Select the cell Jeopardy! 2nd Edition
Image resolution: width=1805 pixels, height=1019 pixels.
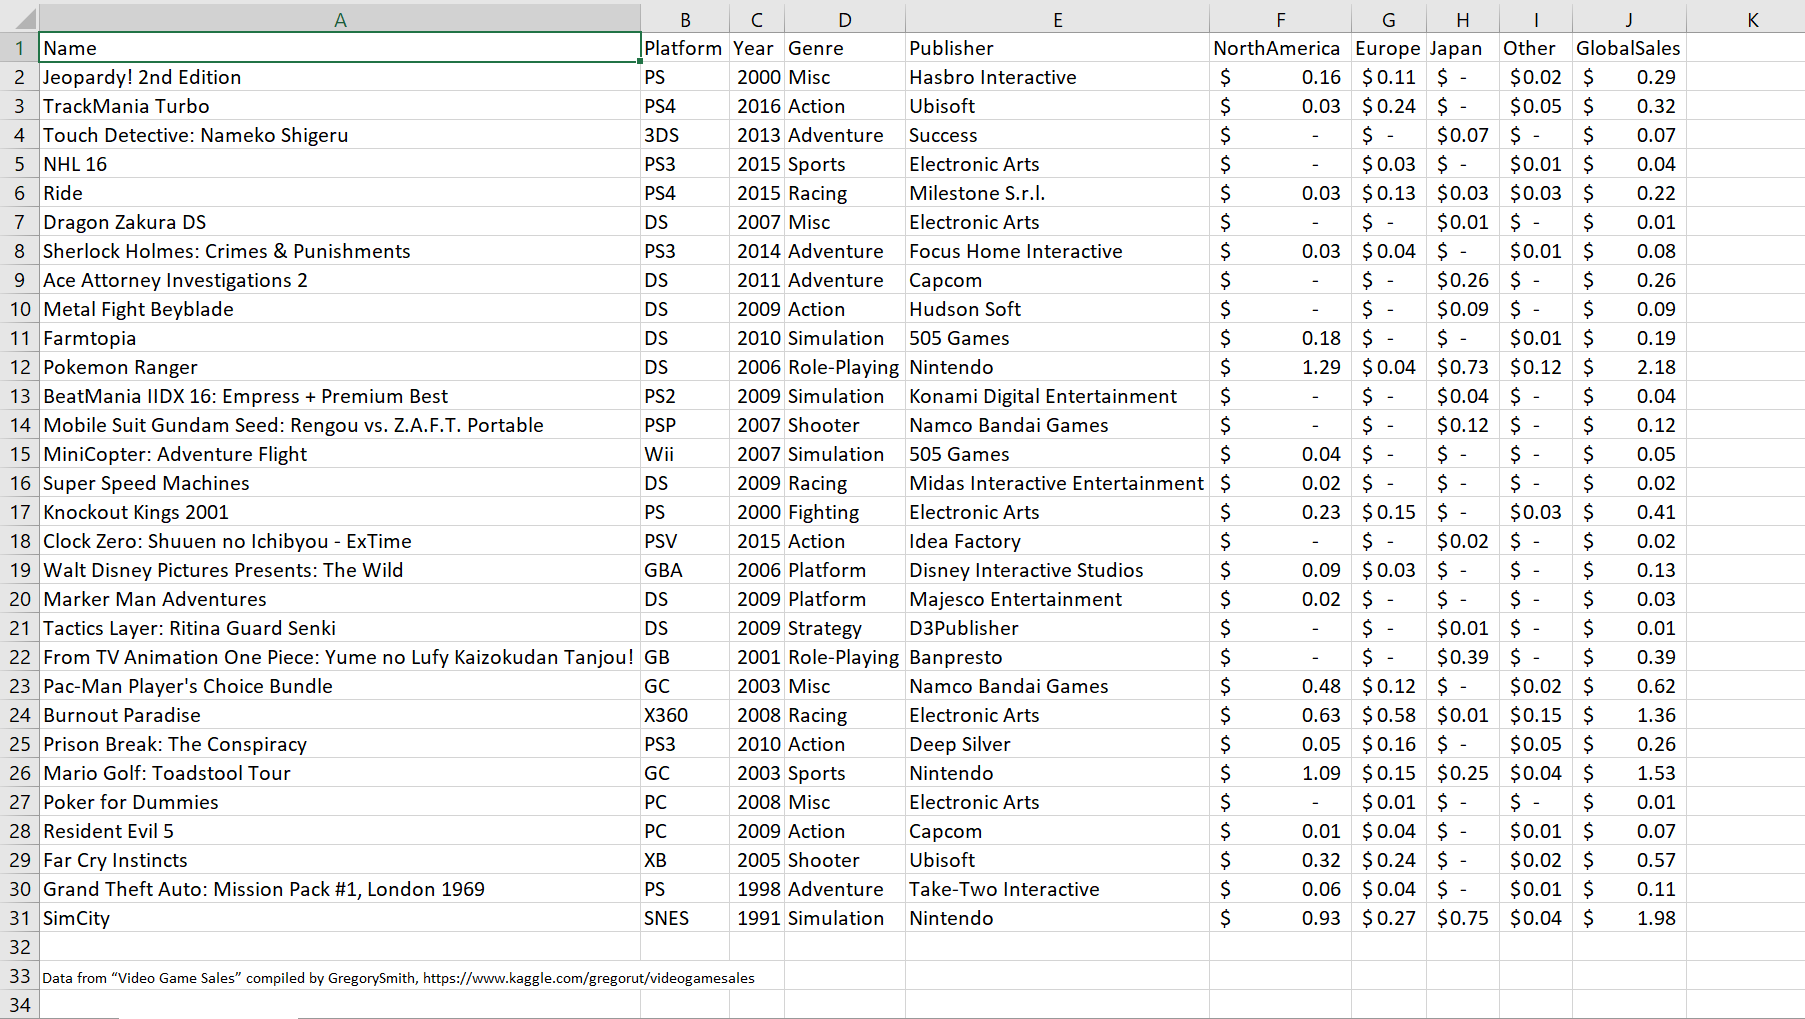340,77
